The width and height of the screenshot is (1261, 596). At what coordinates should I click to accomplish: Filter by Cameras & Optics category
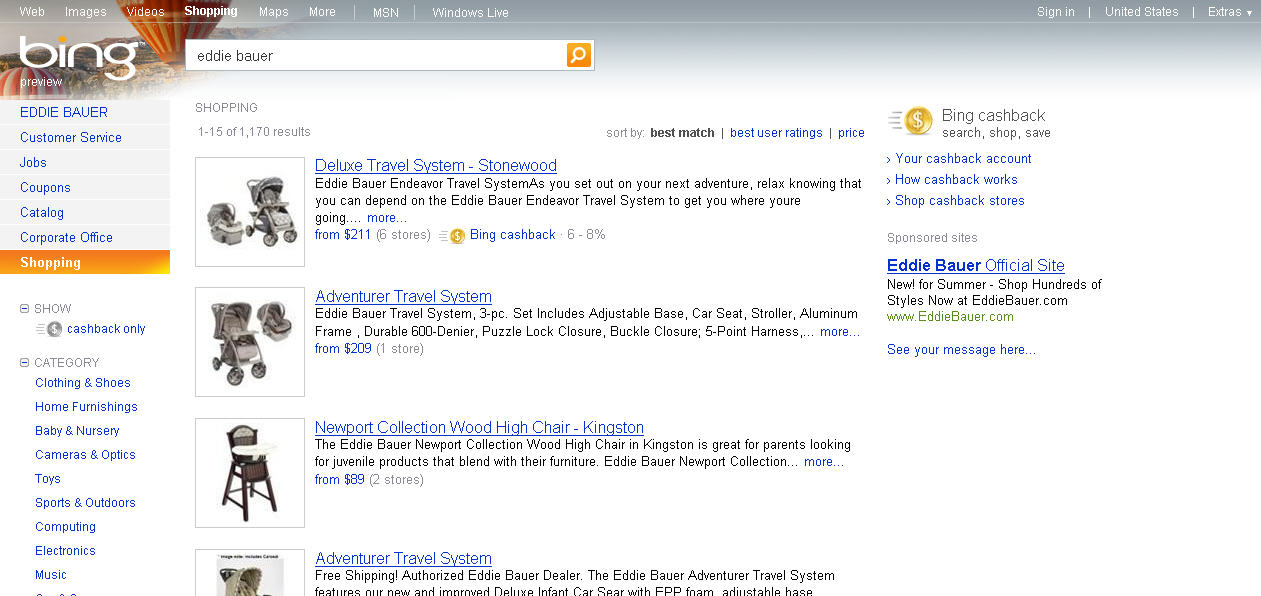coord(85,455)
